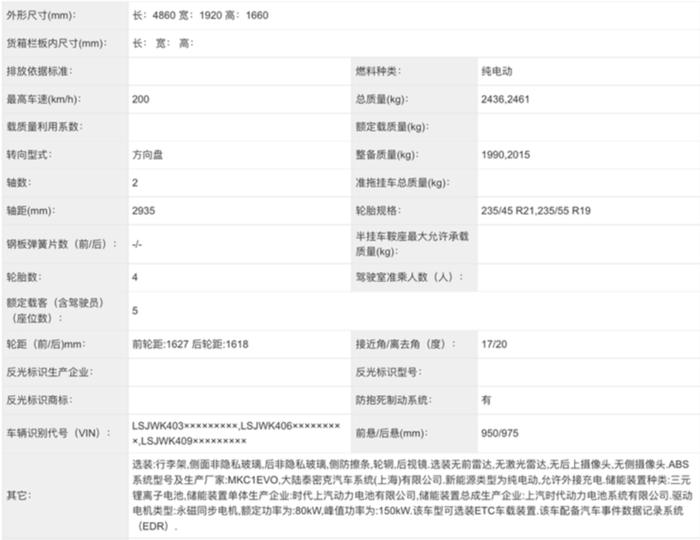Click the 货箱栏板内尺寸(mm) label

coord(57,44)
